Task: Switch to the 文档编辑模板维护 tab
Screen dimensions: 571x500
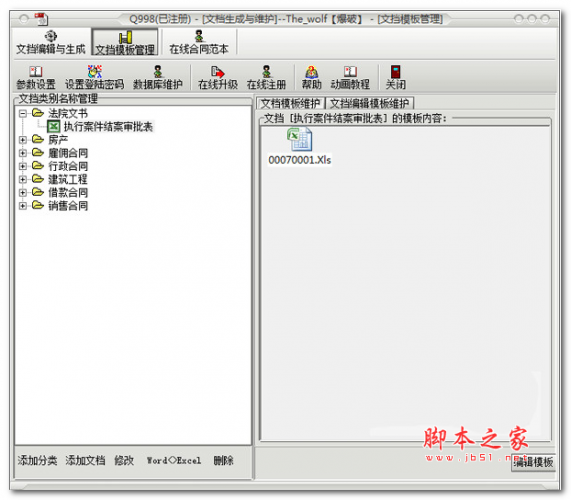Action: (x=370, y=103)
